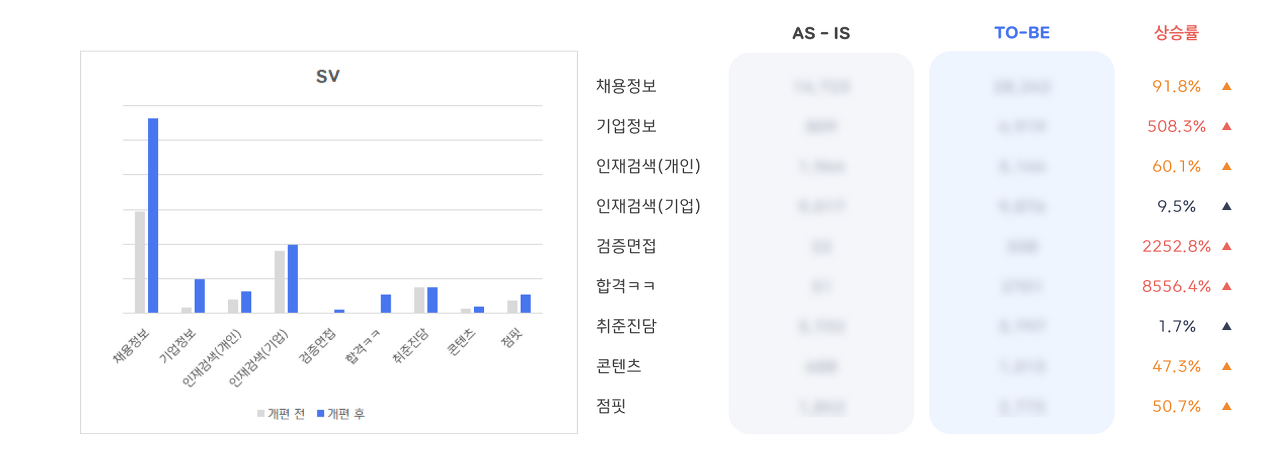This screenshot has height=456, width=1280.
Task: Click the tall blue 채용정보 bar
Action: [153, 215]
